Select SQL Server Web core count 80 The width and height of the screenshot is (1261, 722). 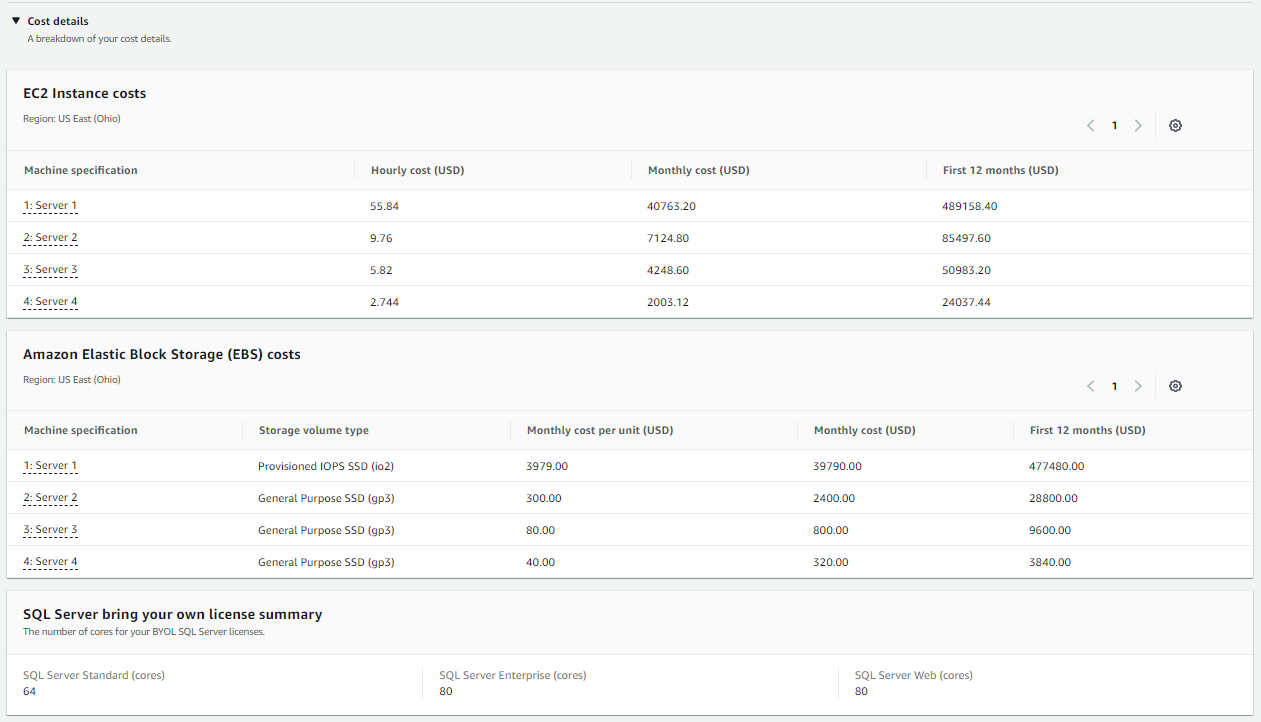(x=861, y=691)
